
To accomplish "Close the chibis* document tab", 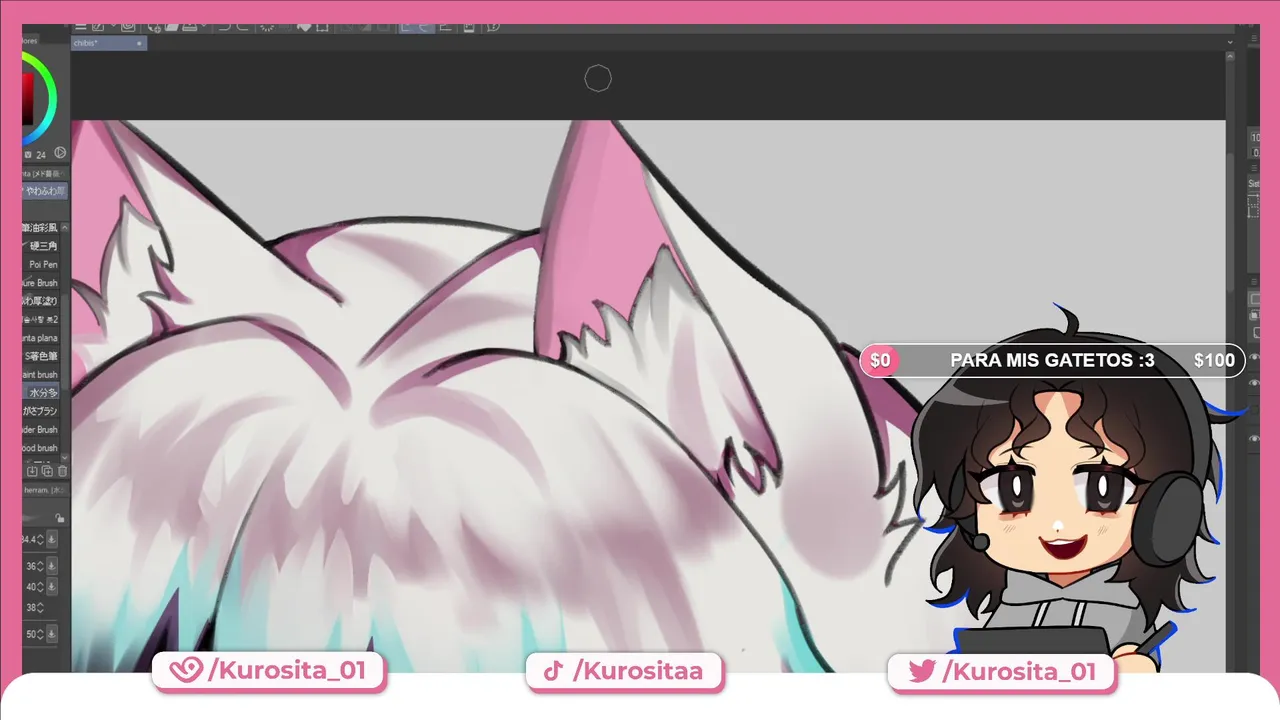I will tap(140, 43).
